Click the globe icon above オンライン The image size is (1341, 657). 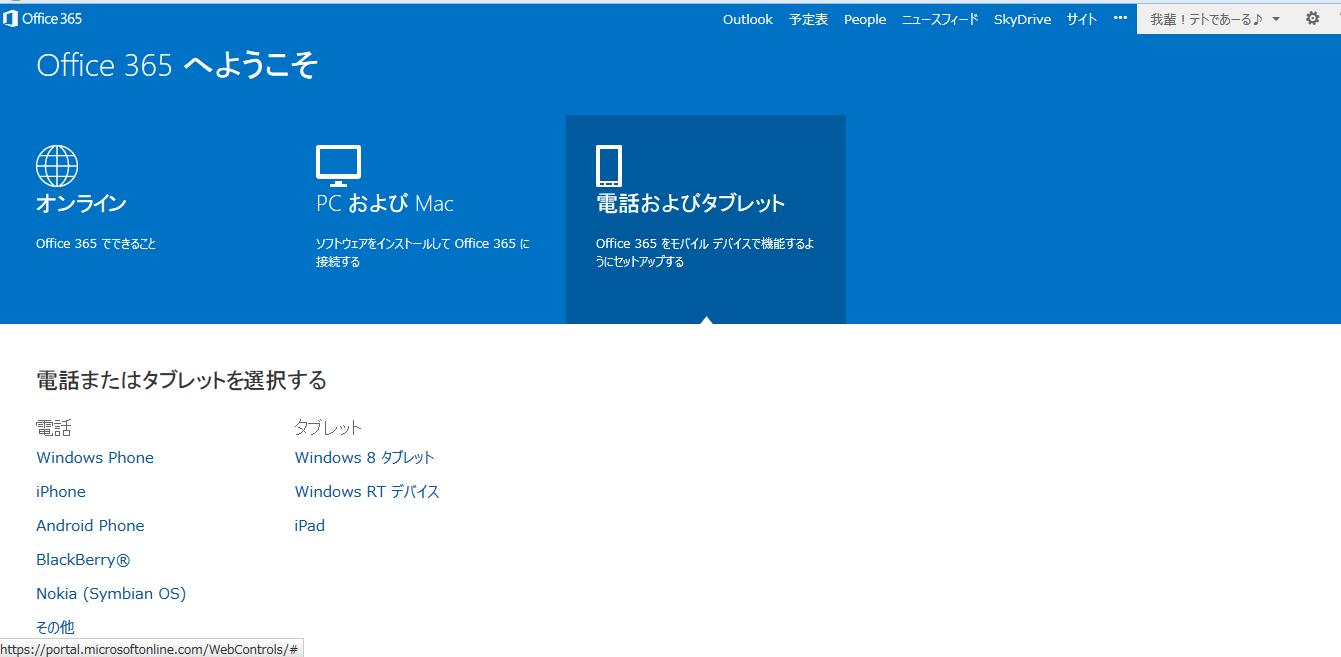pyautogui.click(x=57, y=166)
